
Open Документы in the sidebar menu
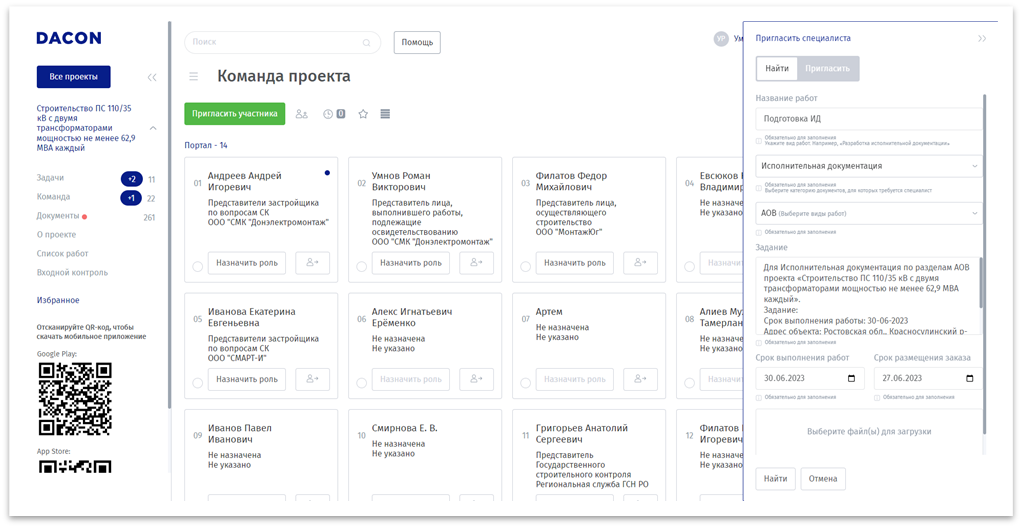coord(58,216)
